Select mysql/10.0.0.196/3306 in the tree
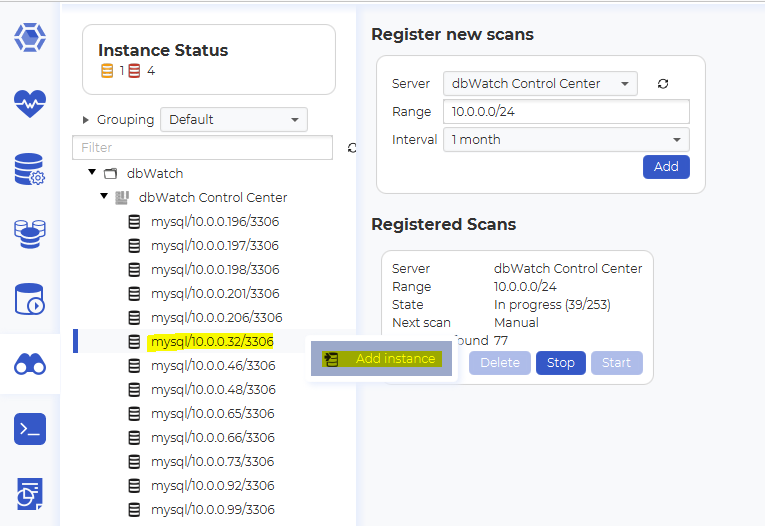 (214, 222)
